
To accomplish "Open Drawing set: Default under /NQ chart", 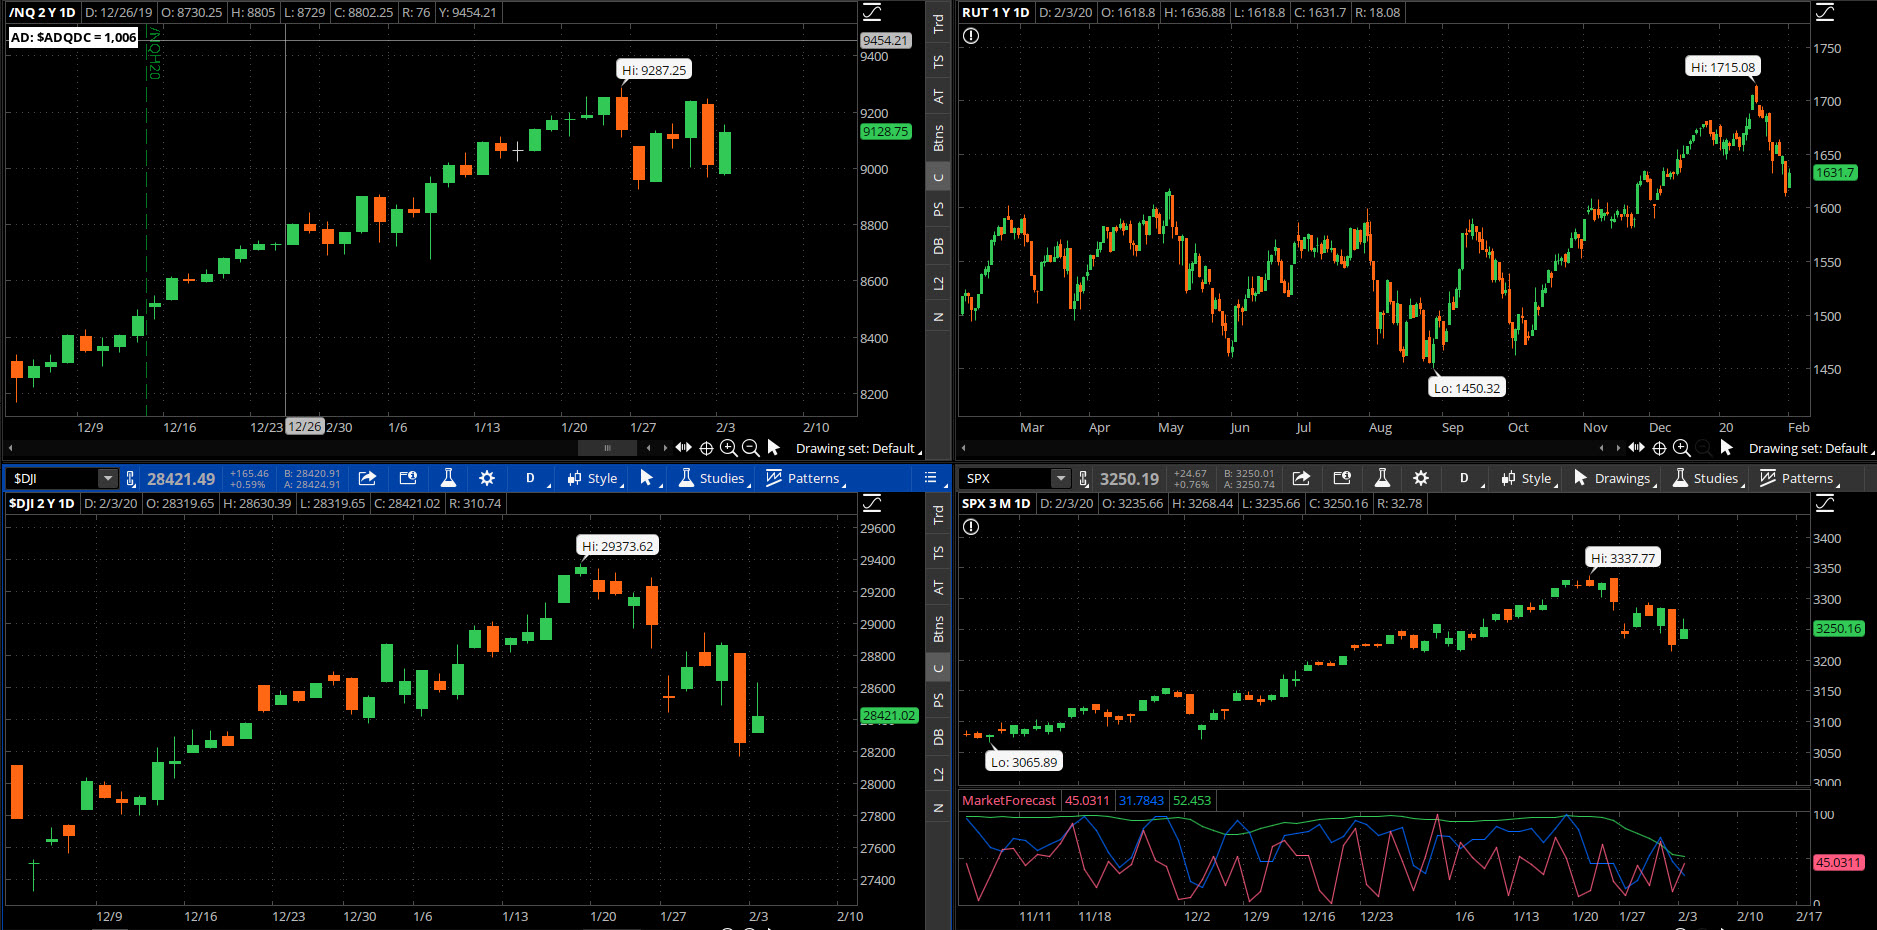I will pos(858,448).
